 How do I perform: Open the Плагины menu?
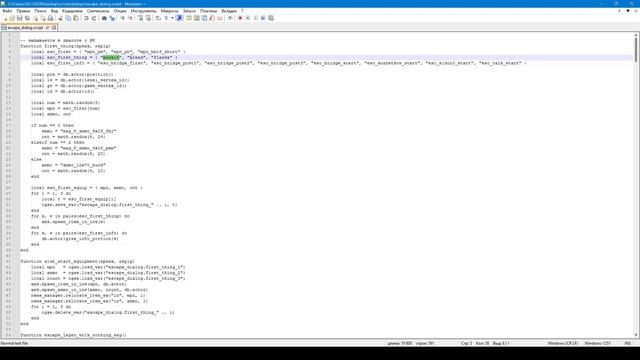(209, 11)
